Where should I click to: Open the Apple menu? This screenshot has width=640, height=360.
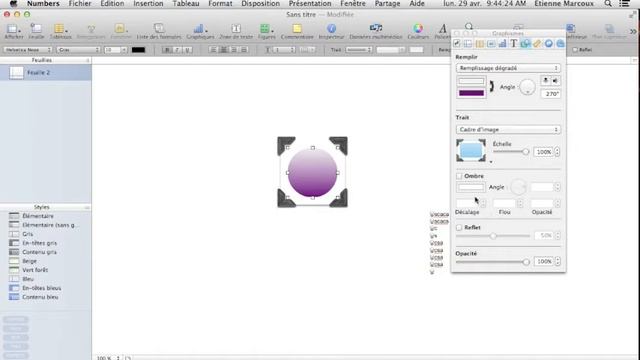(13, 4)
